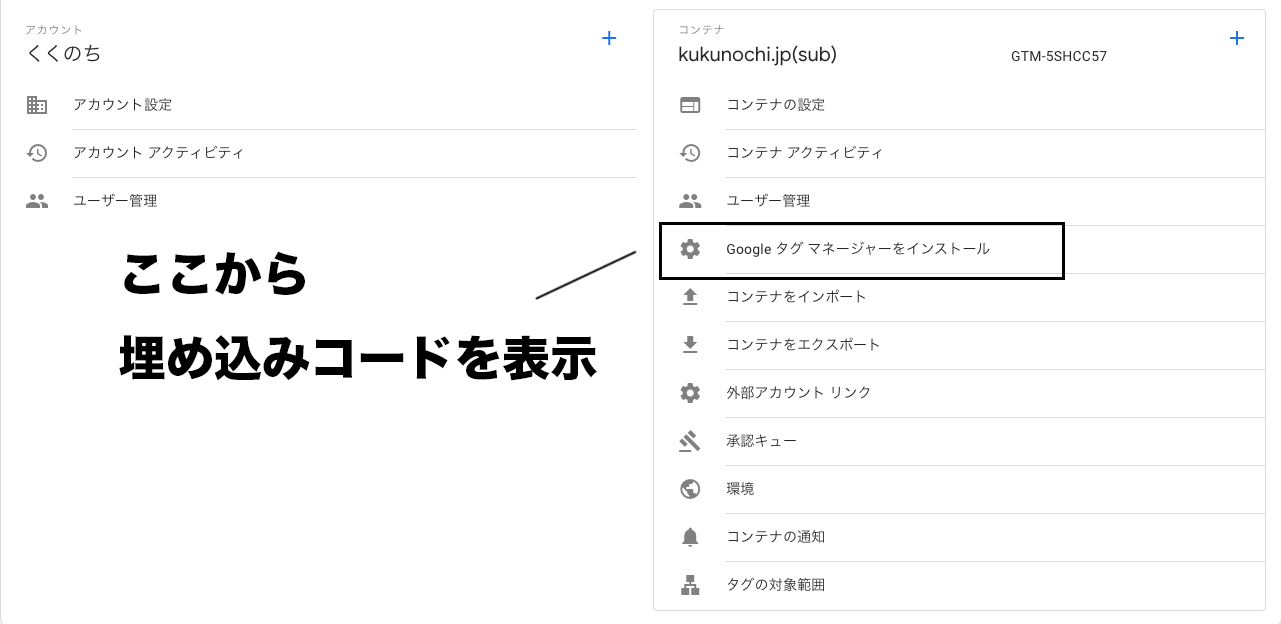Click the history icon beside コンテナ アクティビティ
The image size is (1281, 624).
click(690, 153)
